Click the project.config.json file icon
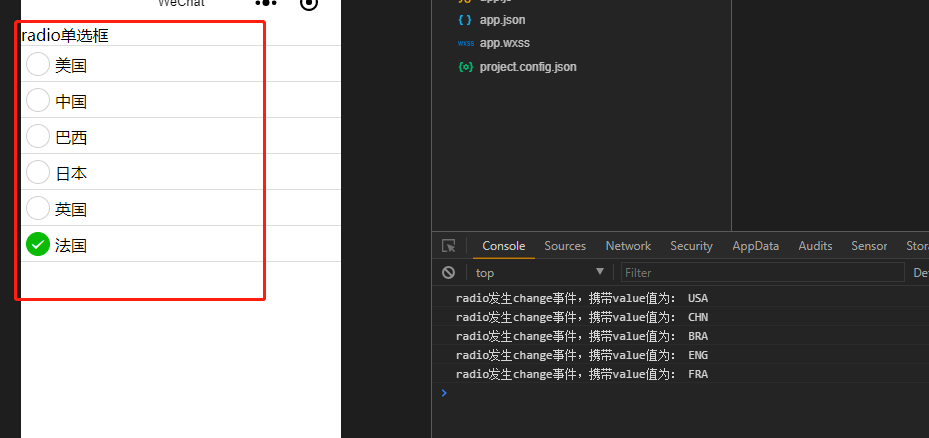This screenshot has width=929, height=438. [466, 67]
